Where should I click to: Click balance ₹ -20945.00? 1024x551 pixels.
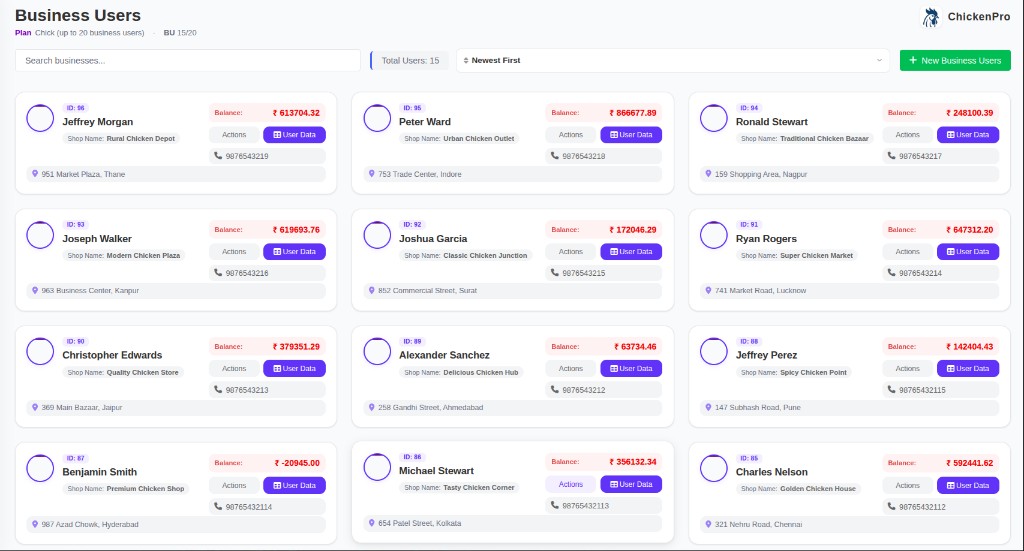coord(297,463)
